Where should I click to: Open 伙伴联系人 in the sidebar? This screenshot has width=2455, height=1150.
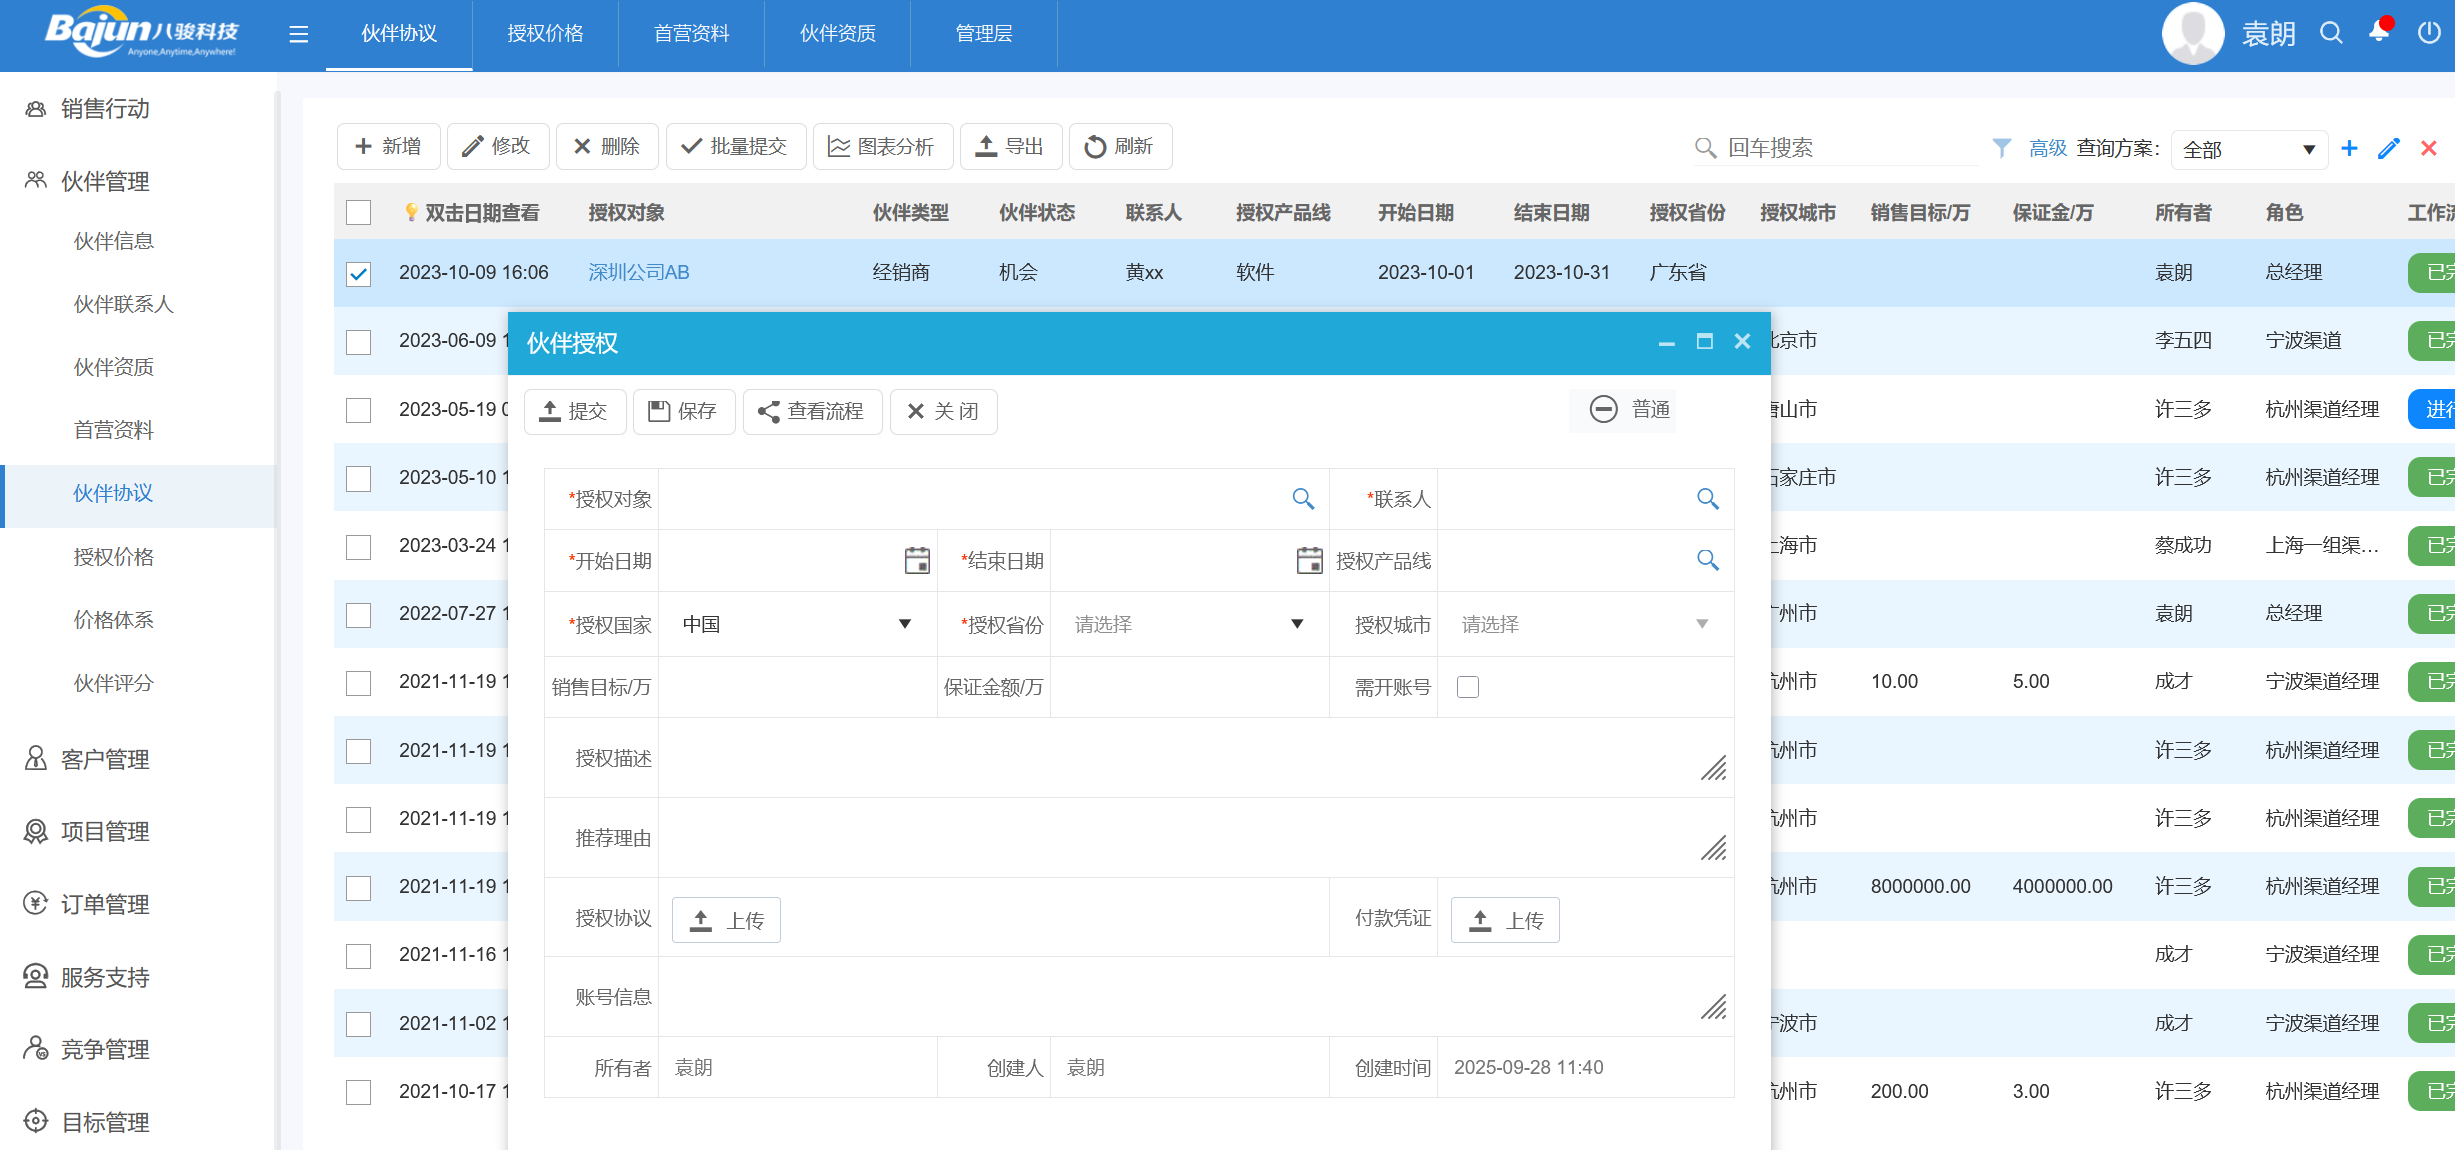click(x=123, y=304)
